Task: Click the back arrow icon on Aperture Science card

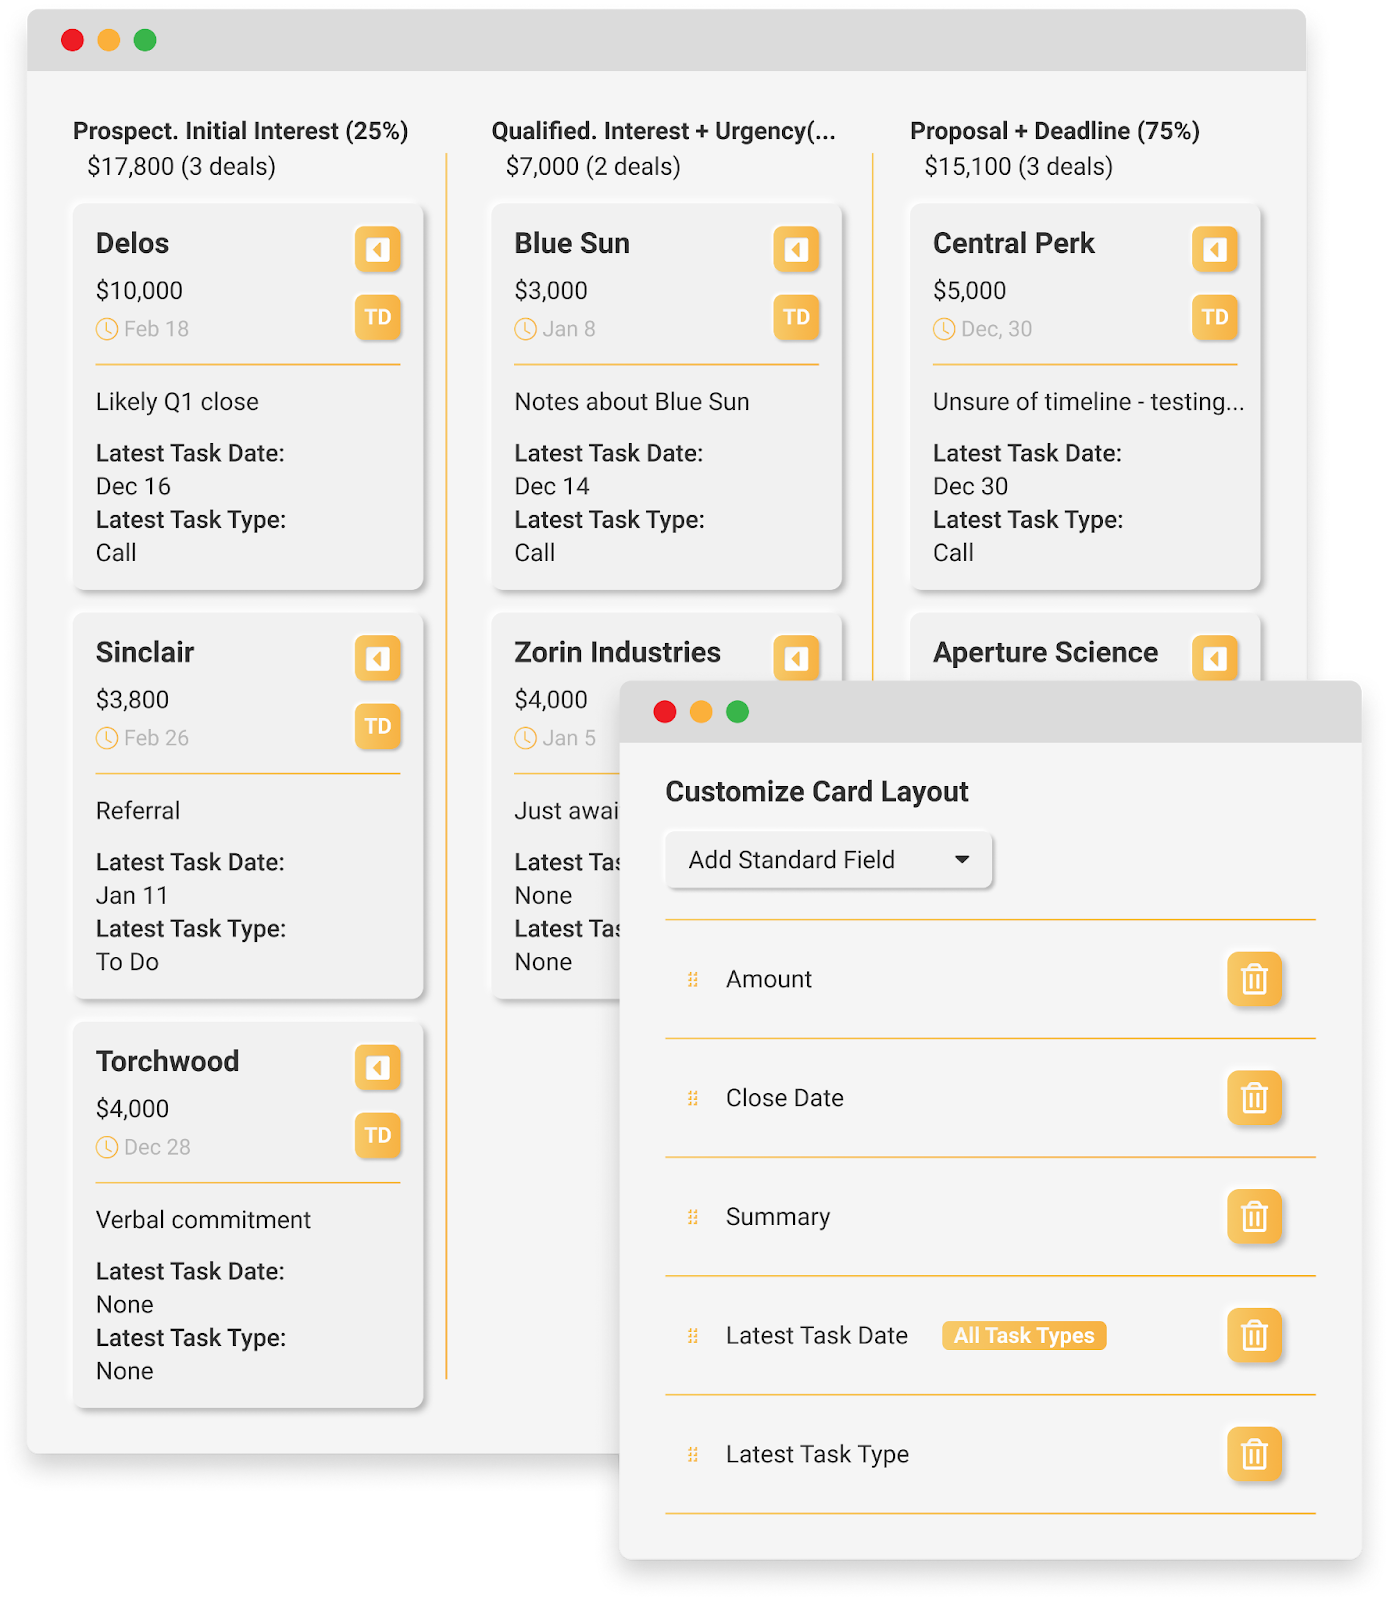Action: [x=1215, y=658]
